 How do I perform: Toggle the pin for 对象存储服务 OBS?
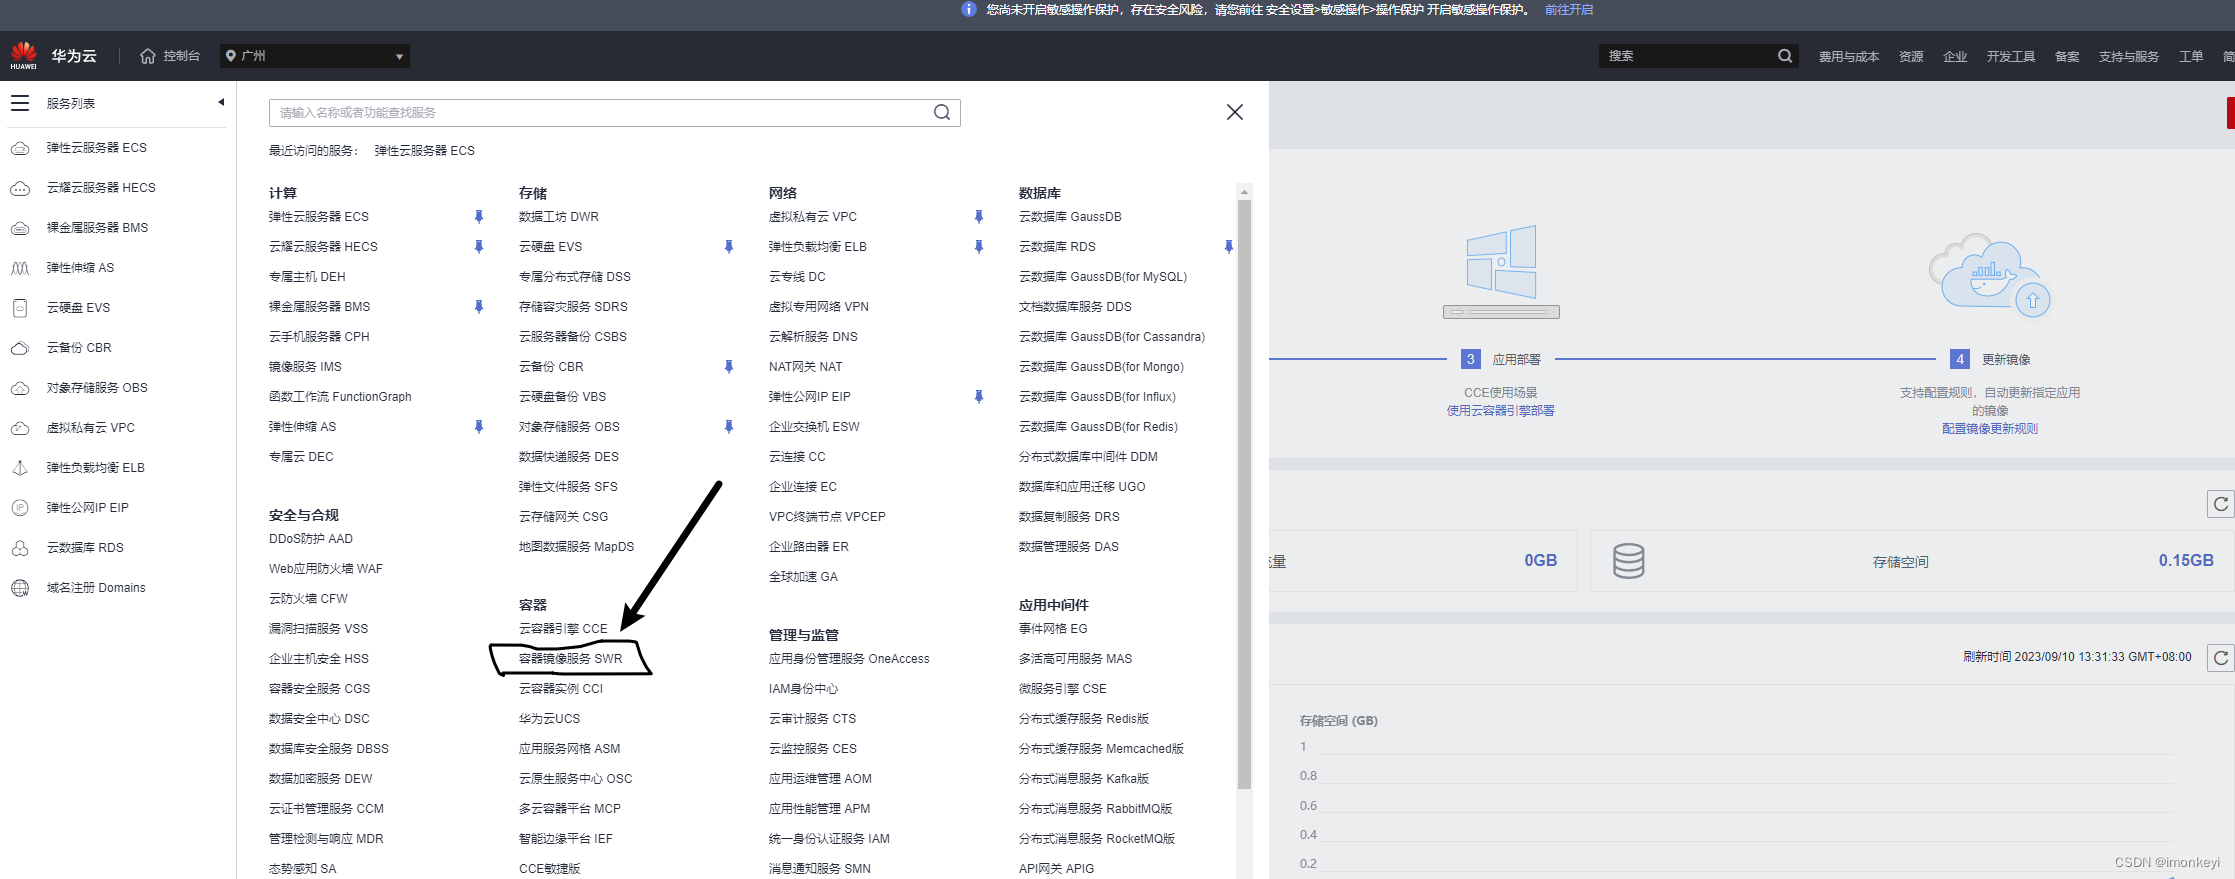729,427
